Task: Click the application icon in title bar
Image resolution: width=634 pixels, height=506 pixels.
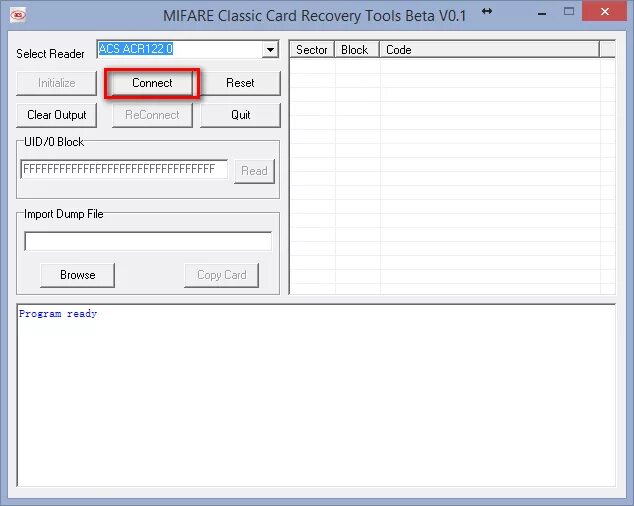Action: point(18,15)
